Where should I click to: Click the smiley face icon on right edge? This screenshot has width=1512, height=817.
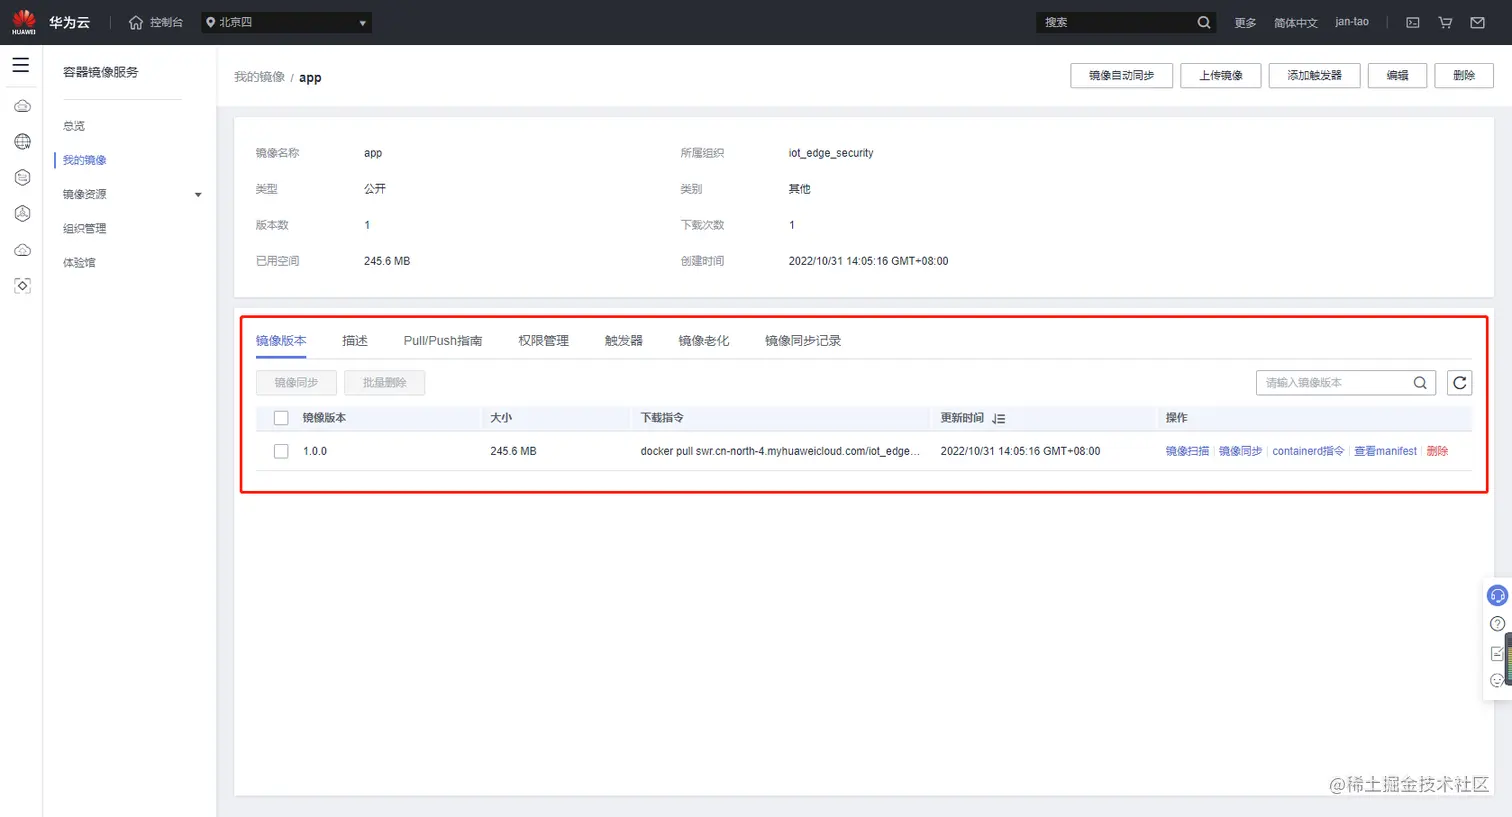coord(1497,681)
